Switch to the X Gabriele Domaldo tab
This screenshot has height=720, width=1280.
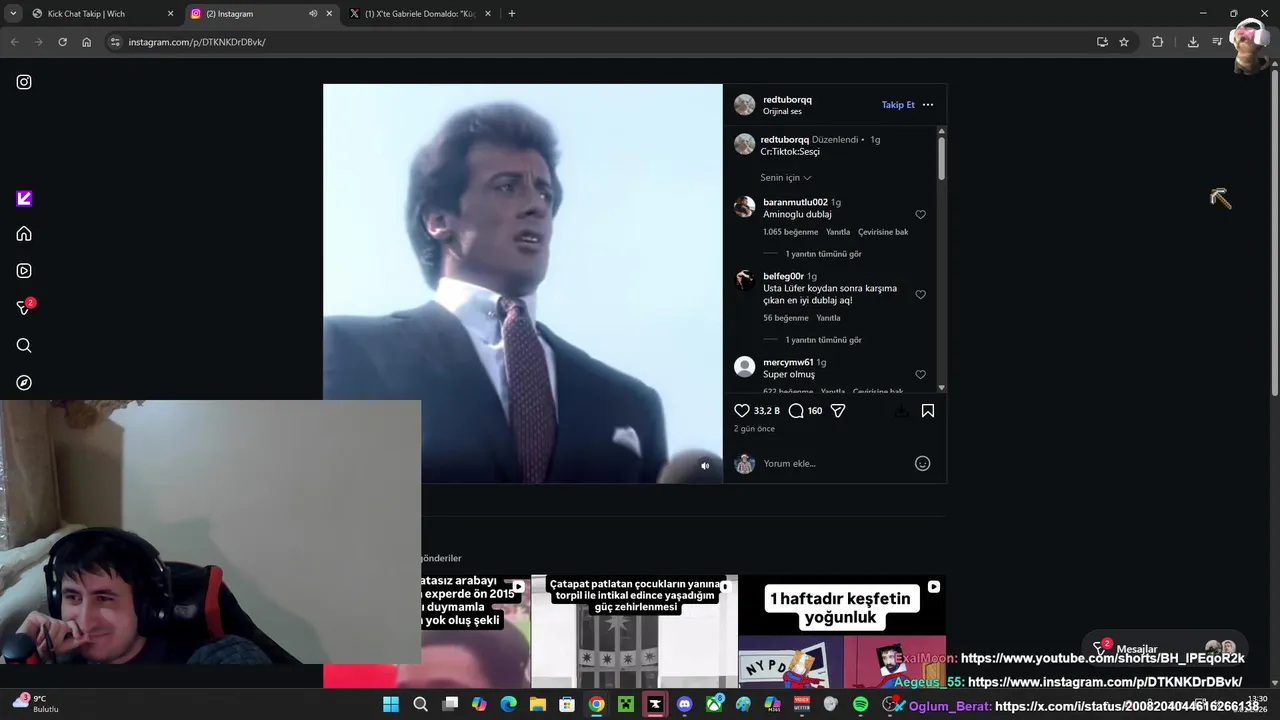420,14
